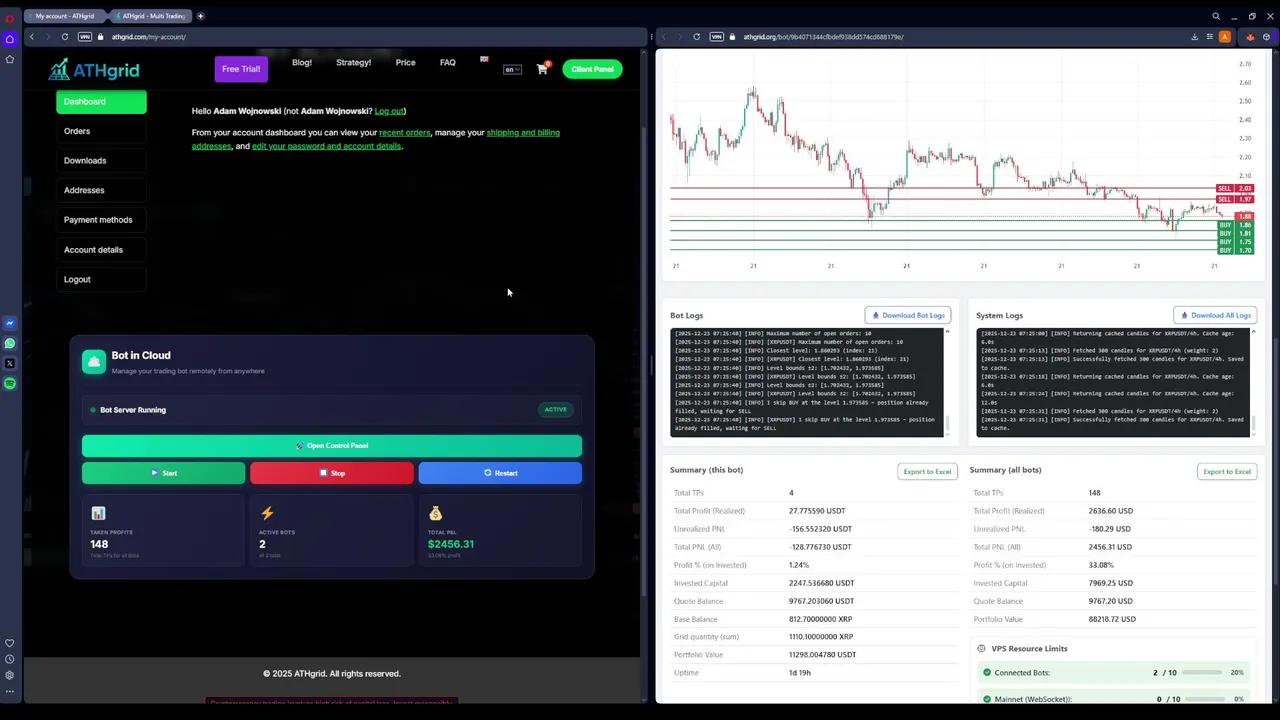Click the System Logs console area
The width and height of the screenshot is (1280, 720).
click(1114, 382)
